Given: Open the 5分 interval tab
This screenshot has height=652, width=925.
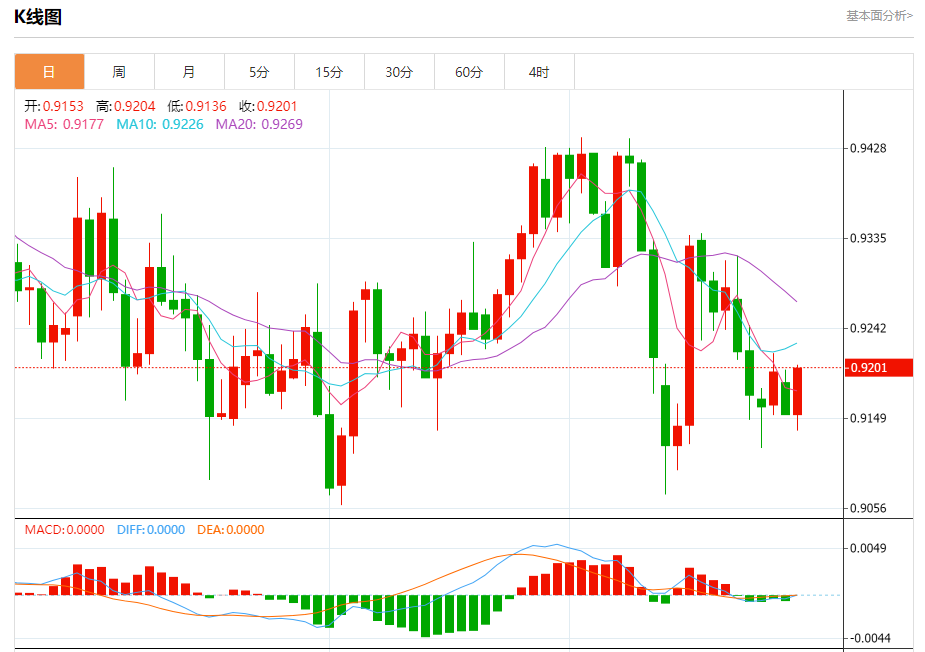Looking at the screenshot, I should [x=260, y=72].
